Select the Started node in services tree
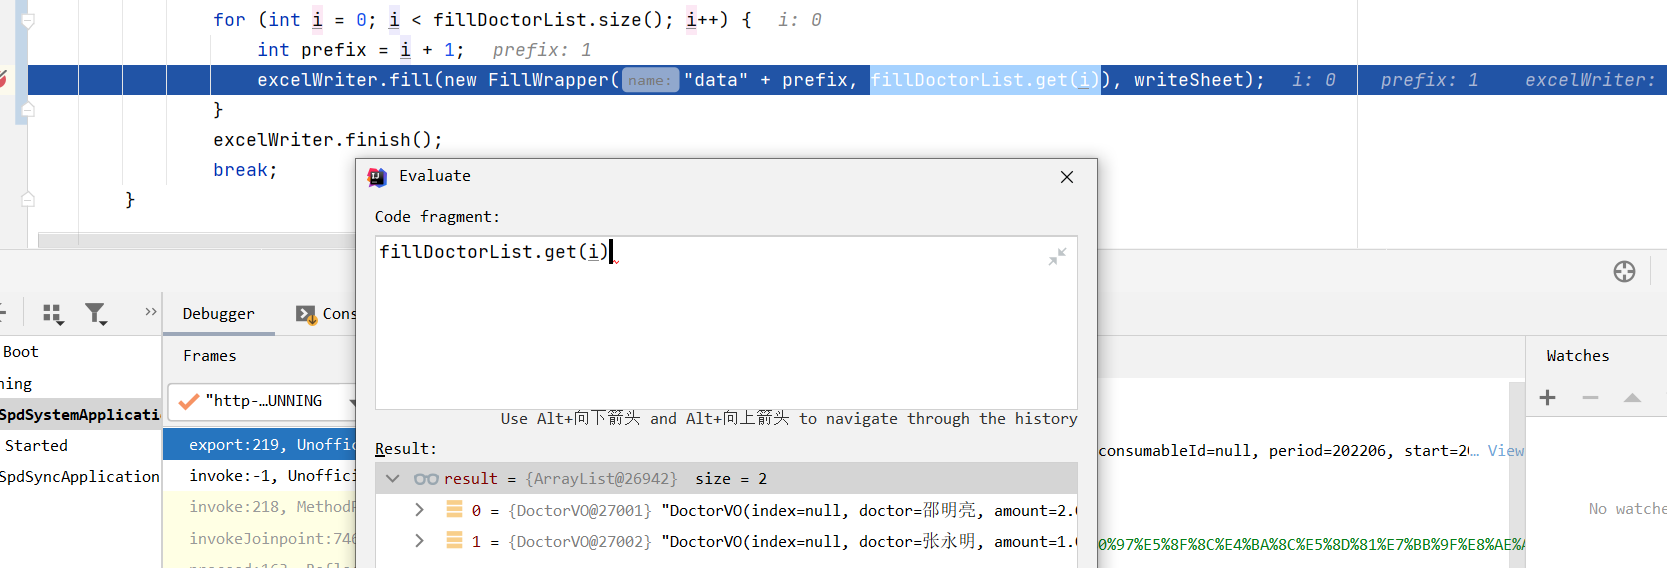This screenshot has height=568, width=1667. [x=36, y=446]
